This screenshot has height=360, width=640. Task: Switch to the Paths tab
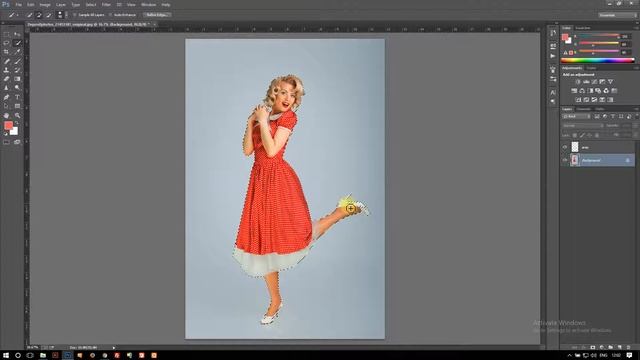coord(600,109)
